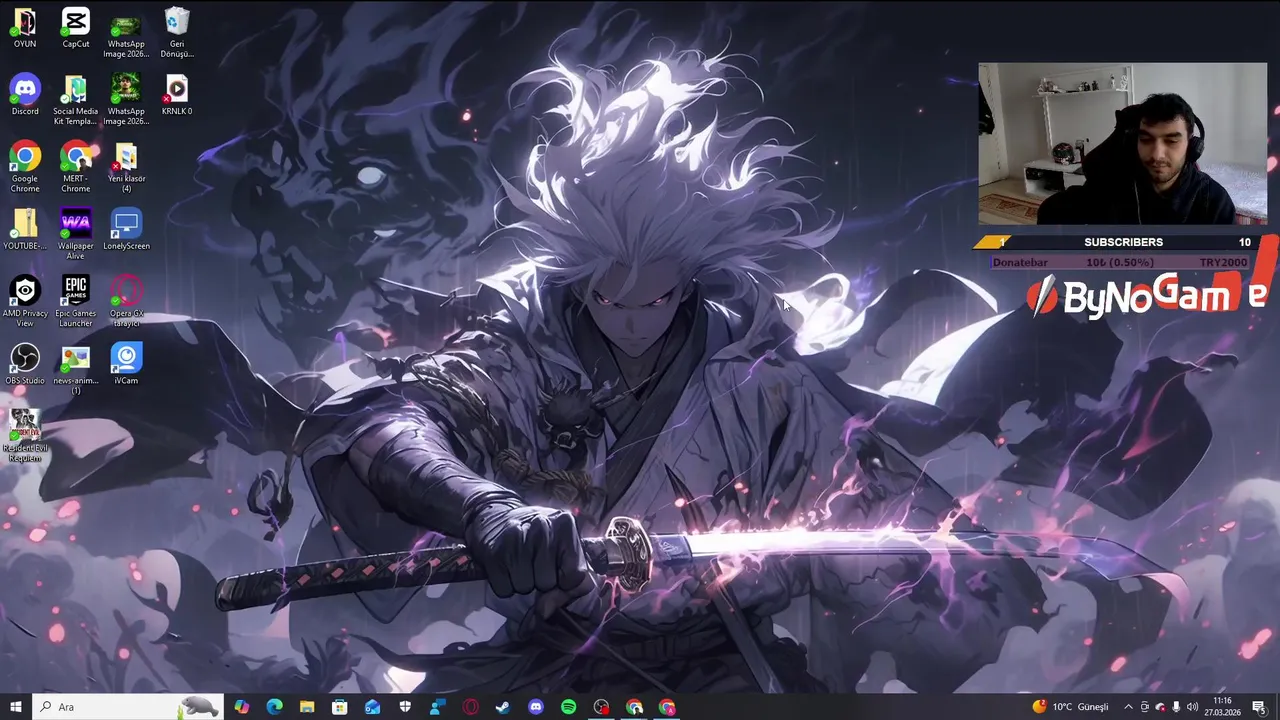1280x720 pixels.
Task: Select the Yeni klasör (4) folder
Action: coord(126,167)
